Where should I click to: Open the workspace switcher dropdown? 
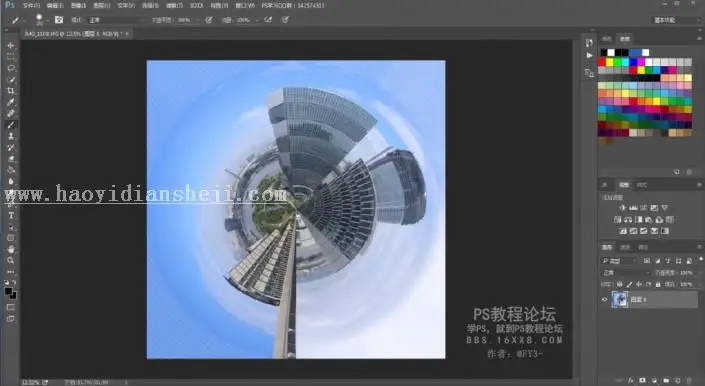pos(676,20)
